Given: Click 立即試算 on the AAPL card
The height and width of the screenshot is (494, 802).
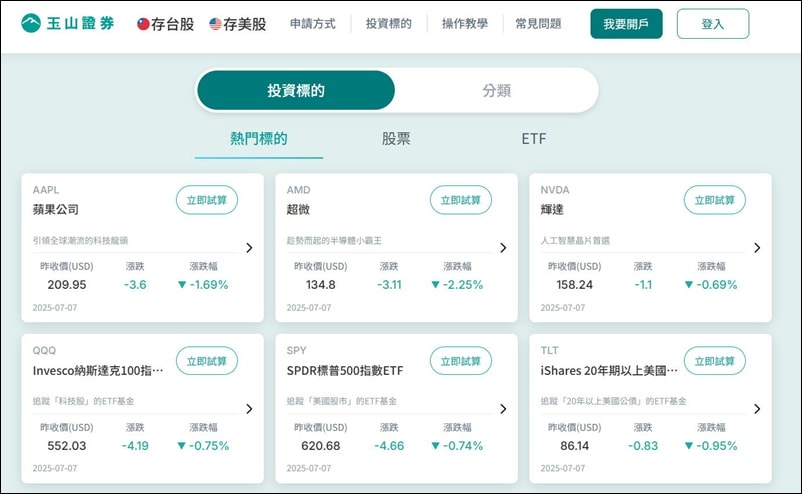Looking at the screenshot, I should point(207,200).
